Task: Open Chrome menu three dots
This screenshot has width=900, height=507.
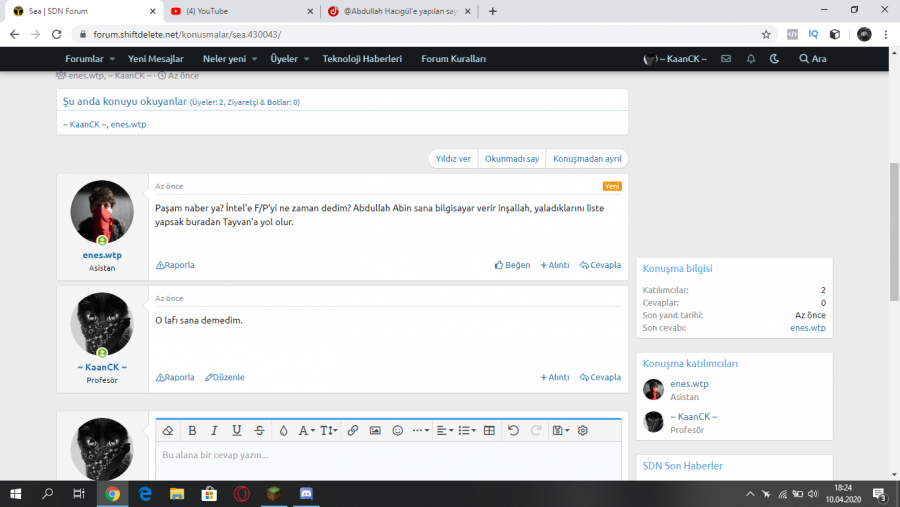Action: click(x=886, y=34)
